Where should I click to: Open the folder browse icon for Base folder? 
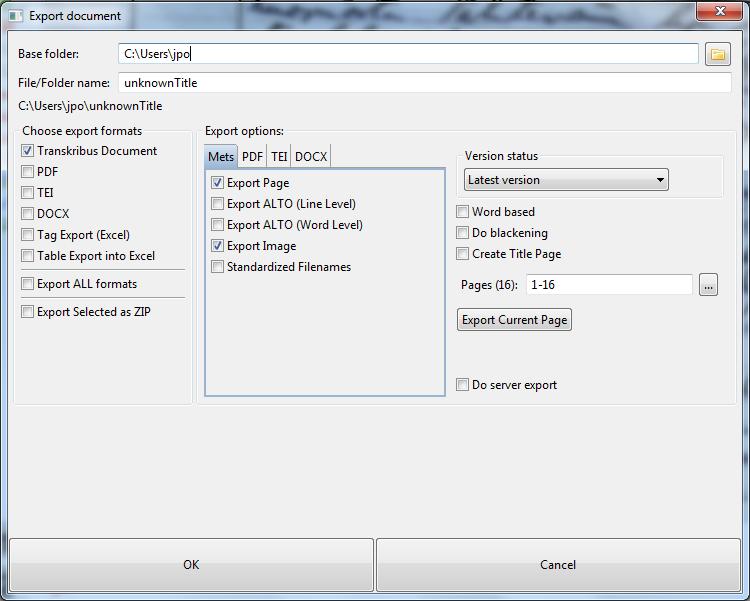tap(717, 54)
